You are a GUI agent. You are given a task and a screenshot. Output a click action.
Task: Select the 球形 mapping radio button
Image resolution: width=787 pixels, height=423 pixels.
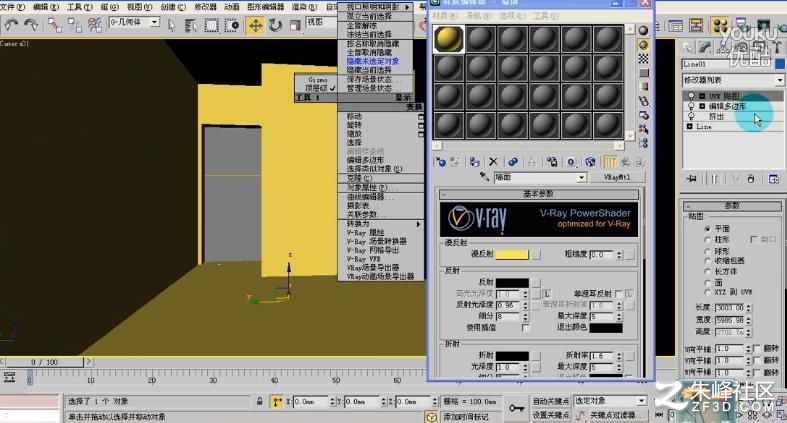(x=707, y=250)
